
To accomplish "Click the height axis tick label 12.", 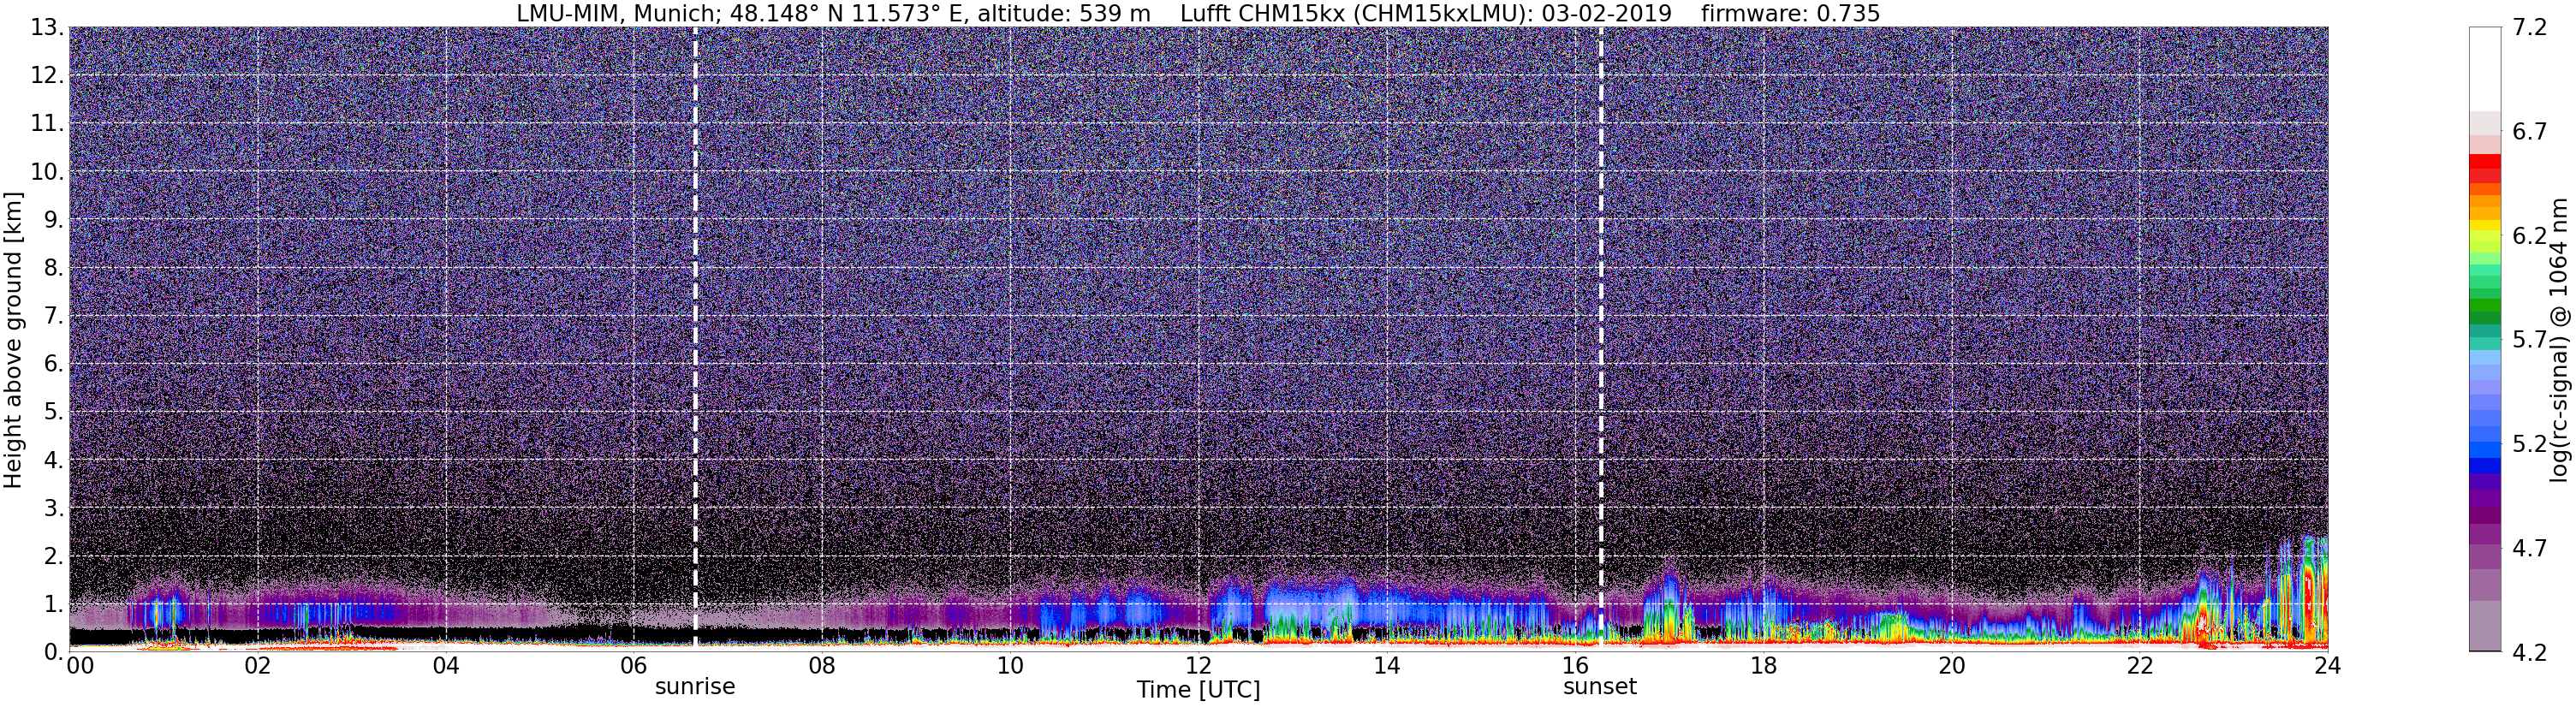I will pyautogui.click(x=47, y=76).
